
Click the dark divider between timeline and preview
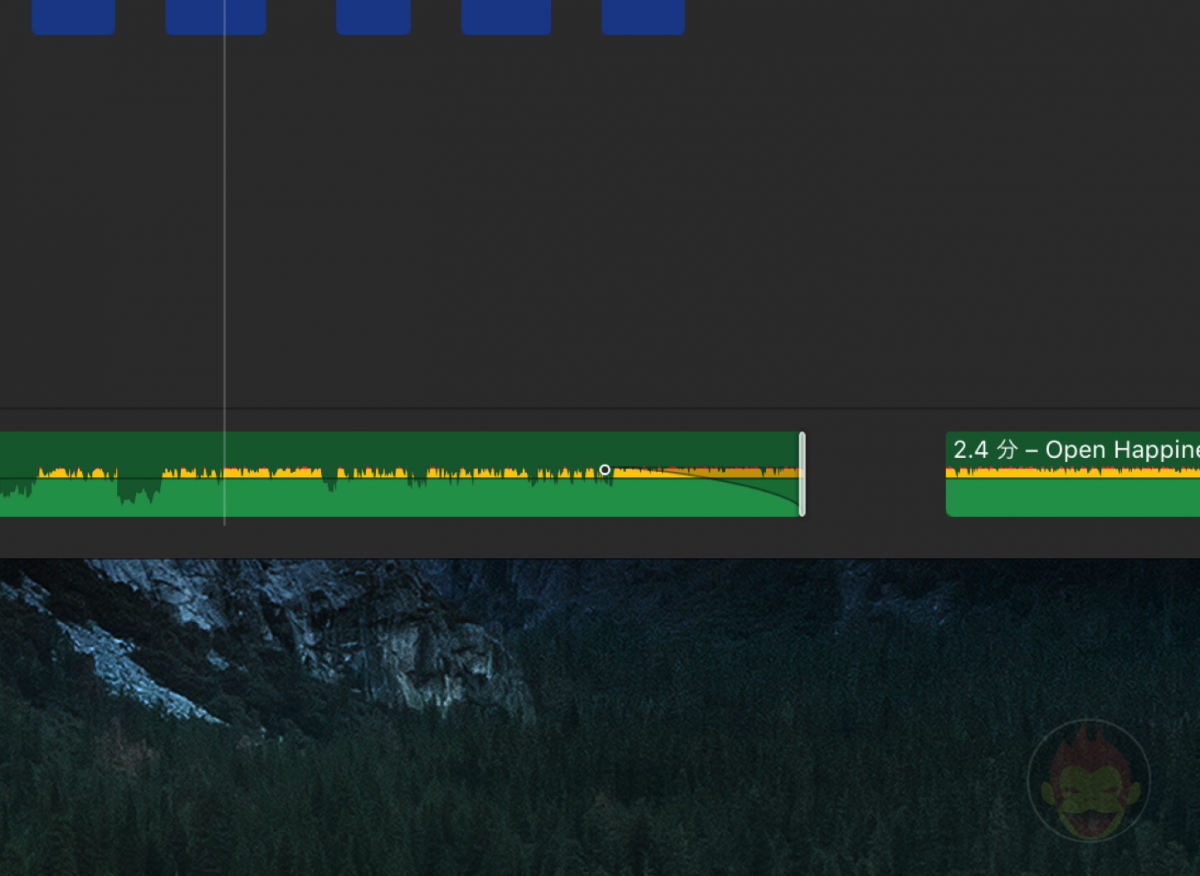[600, 548]
